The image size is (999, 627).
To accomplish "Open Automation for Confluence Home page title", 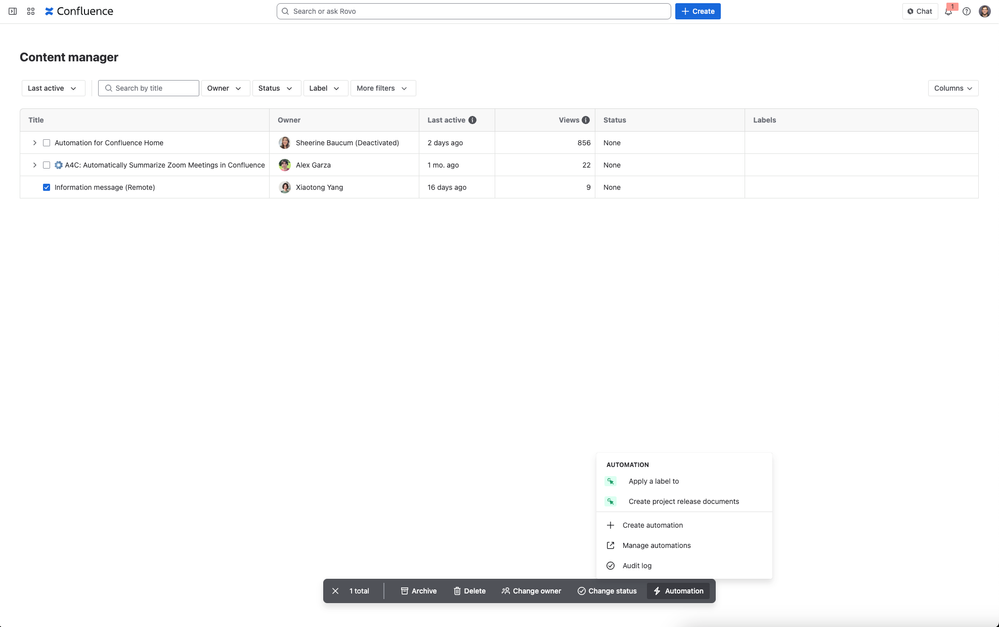I will point(109,143).
